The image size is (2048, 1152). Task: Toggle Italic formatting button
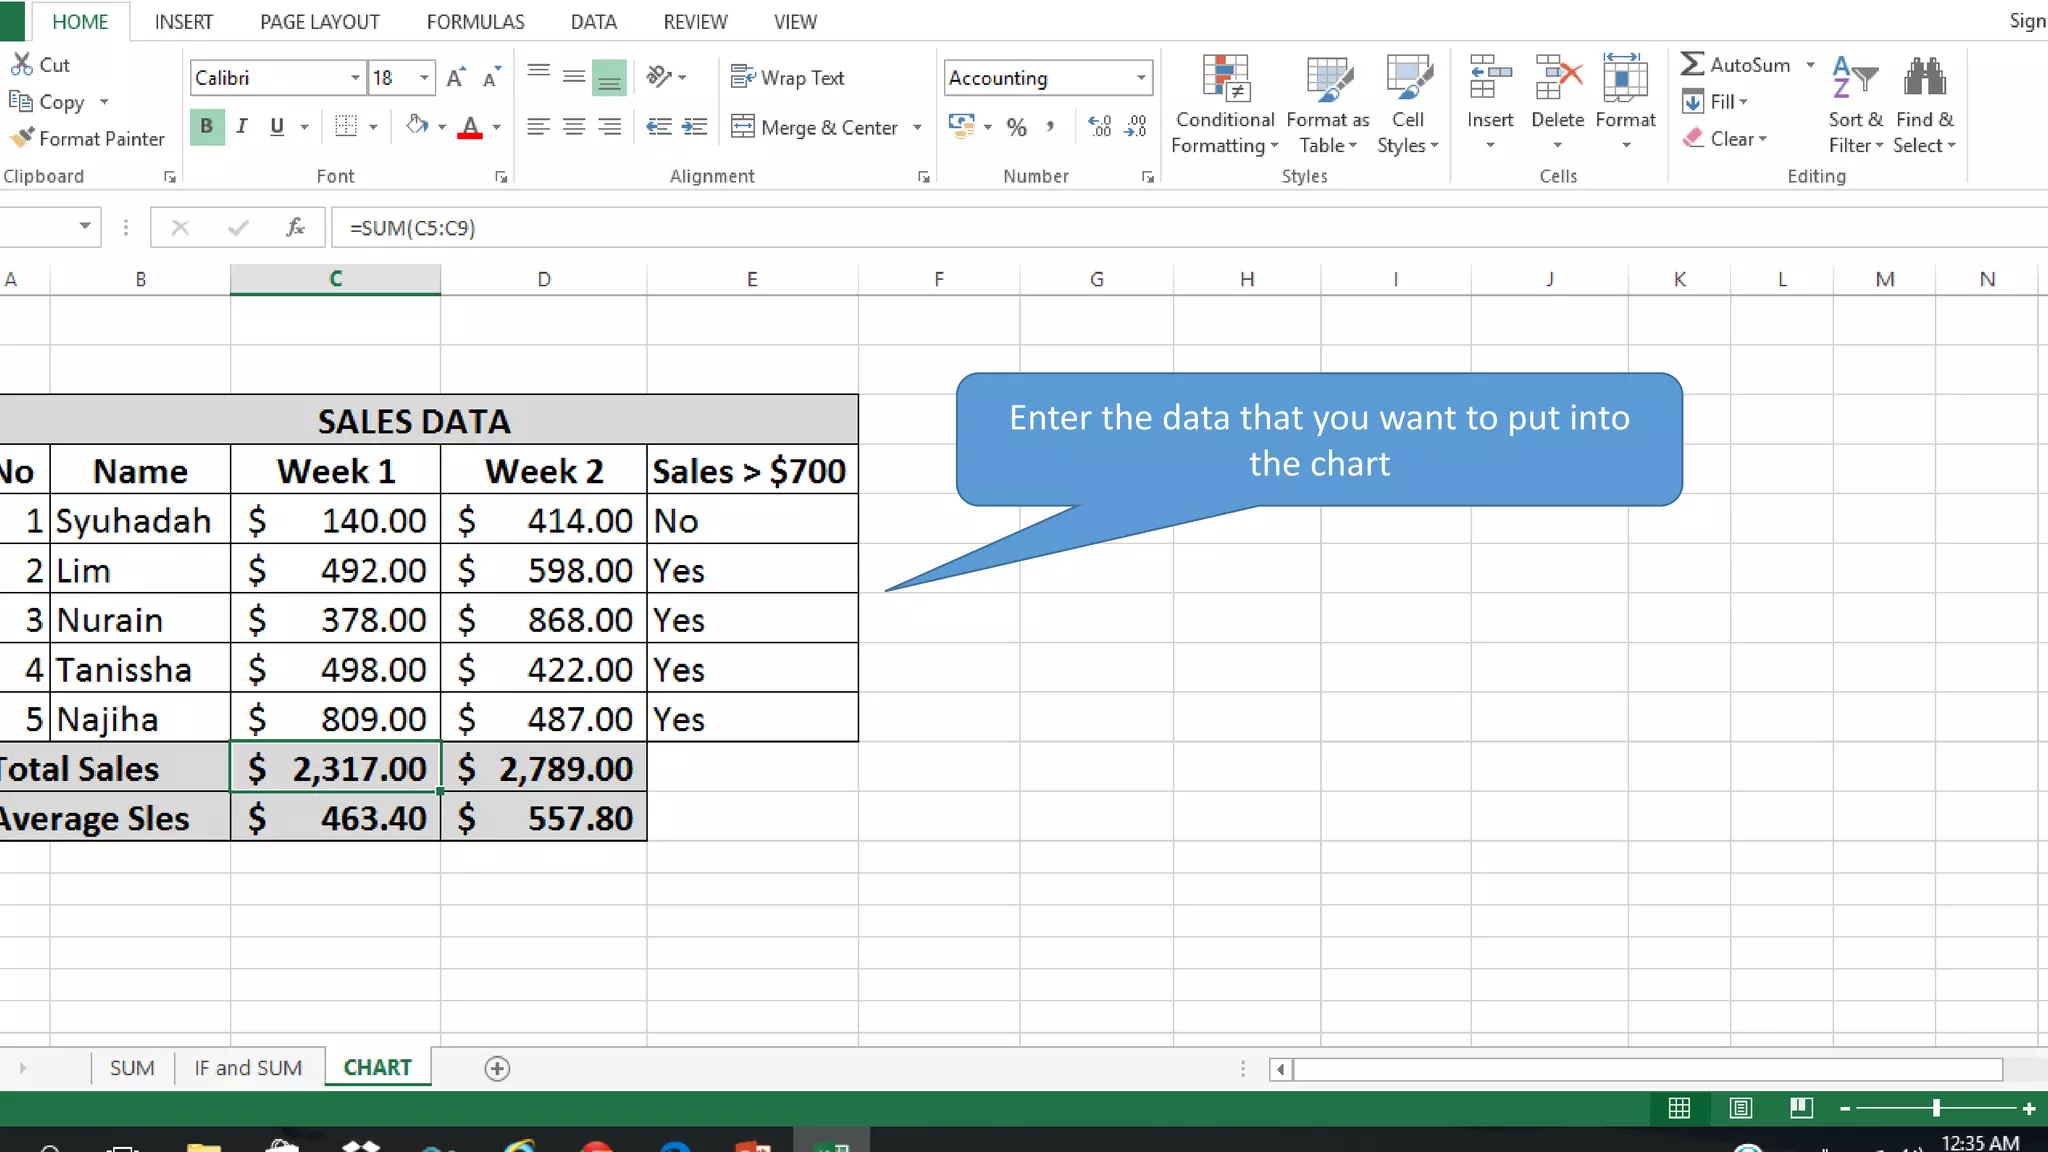[x=241, y=126]
